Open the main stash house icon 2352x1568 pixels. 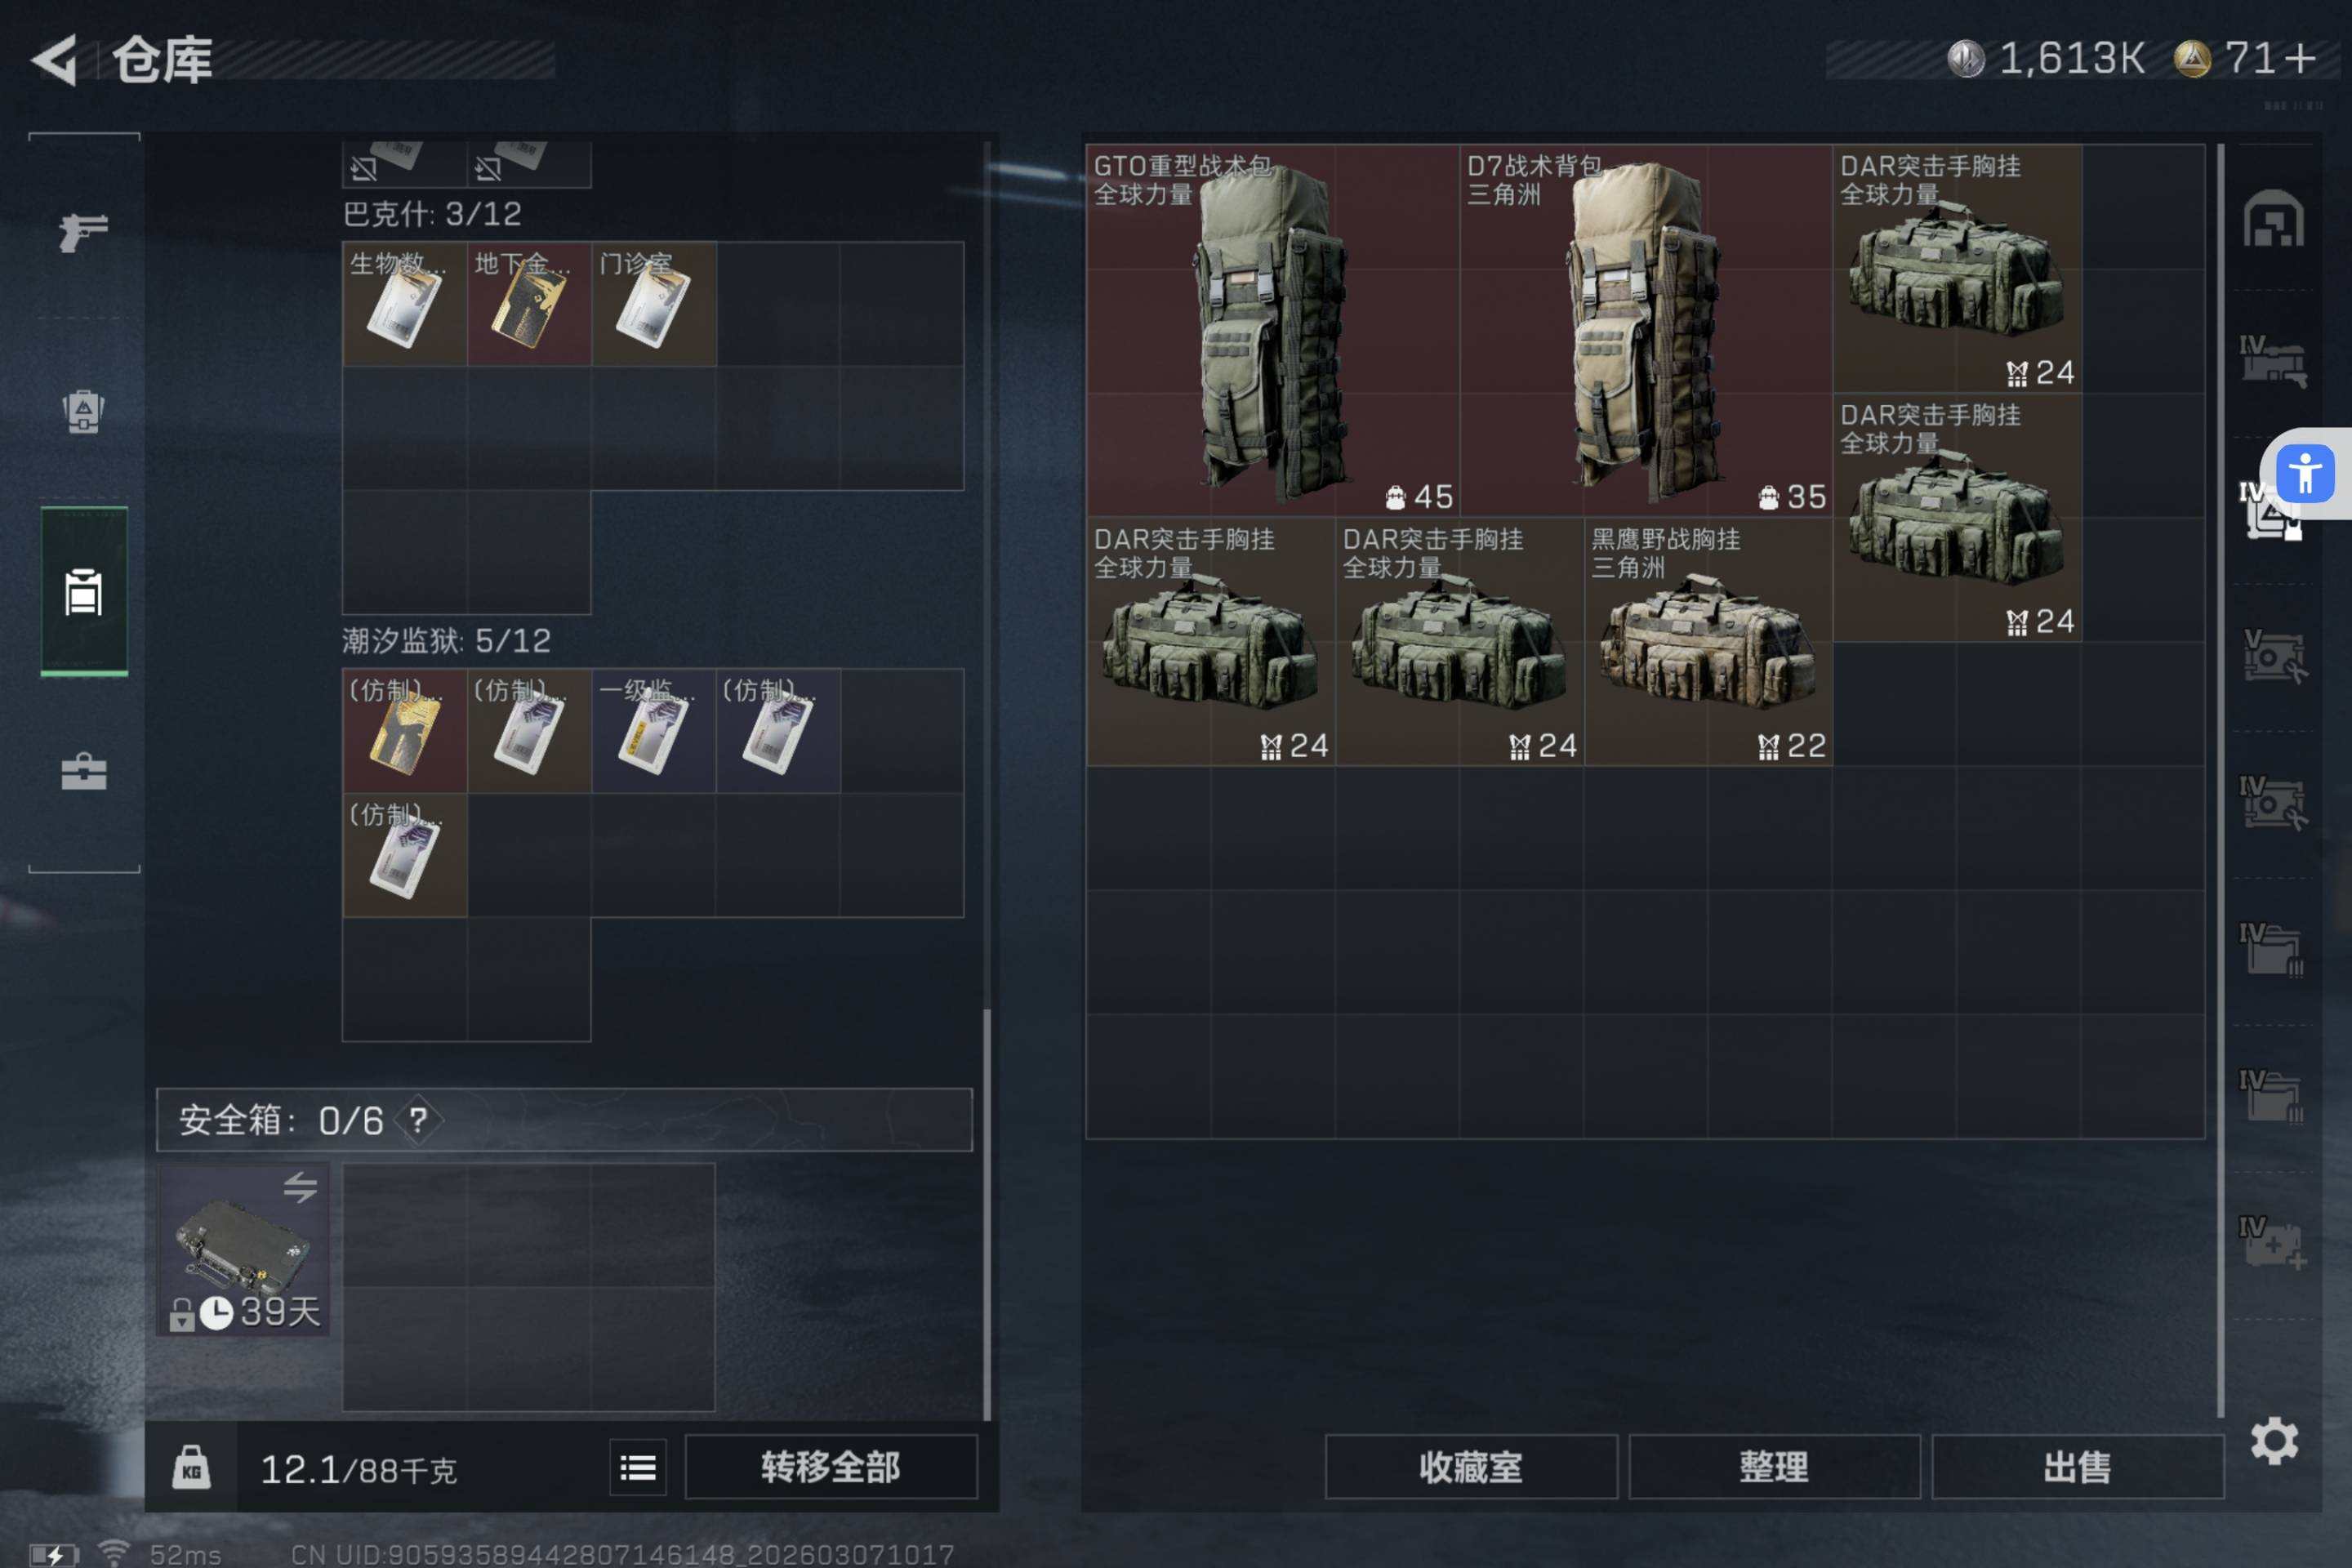[2273, 218]
